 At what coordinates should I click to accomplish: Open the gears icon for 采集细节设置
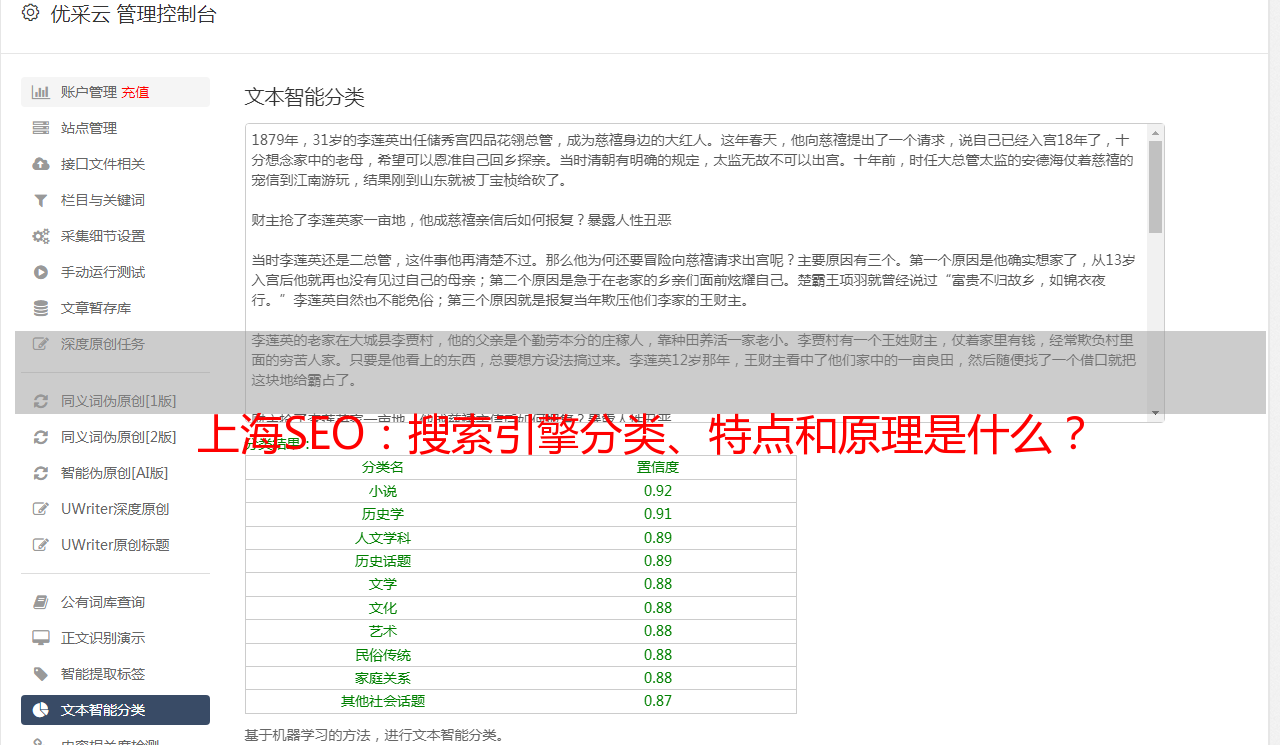pyautogui.click(x=41, y=236)
